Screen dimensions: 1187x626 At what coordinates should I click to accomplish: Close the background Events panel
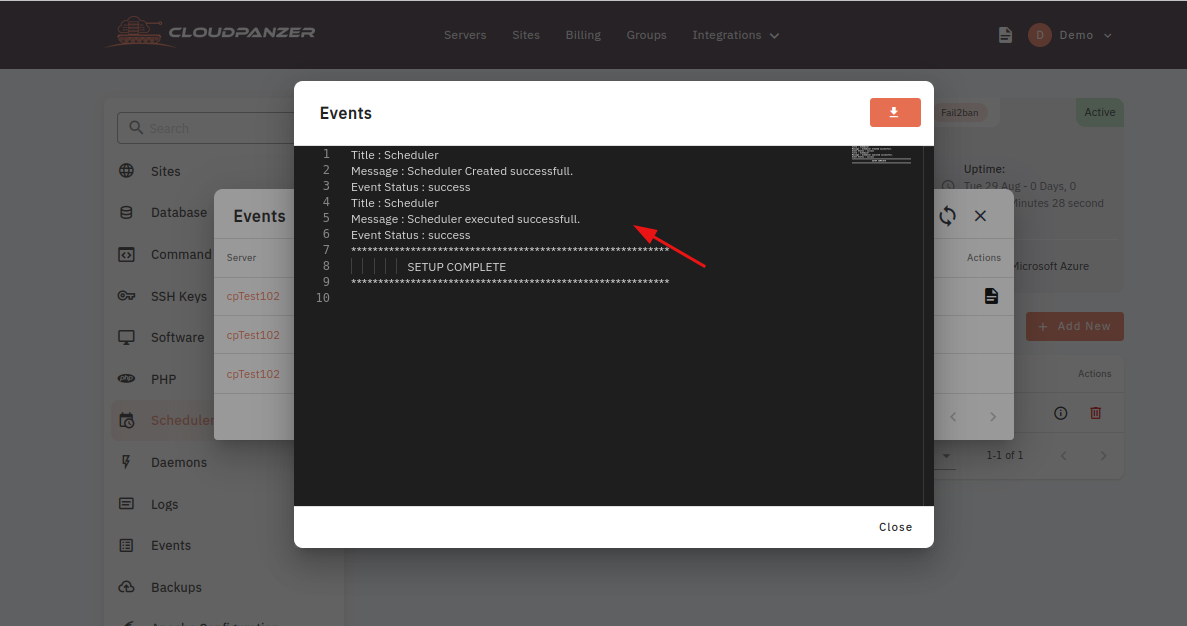[x=980, y=216]
